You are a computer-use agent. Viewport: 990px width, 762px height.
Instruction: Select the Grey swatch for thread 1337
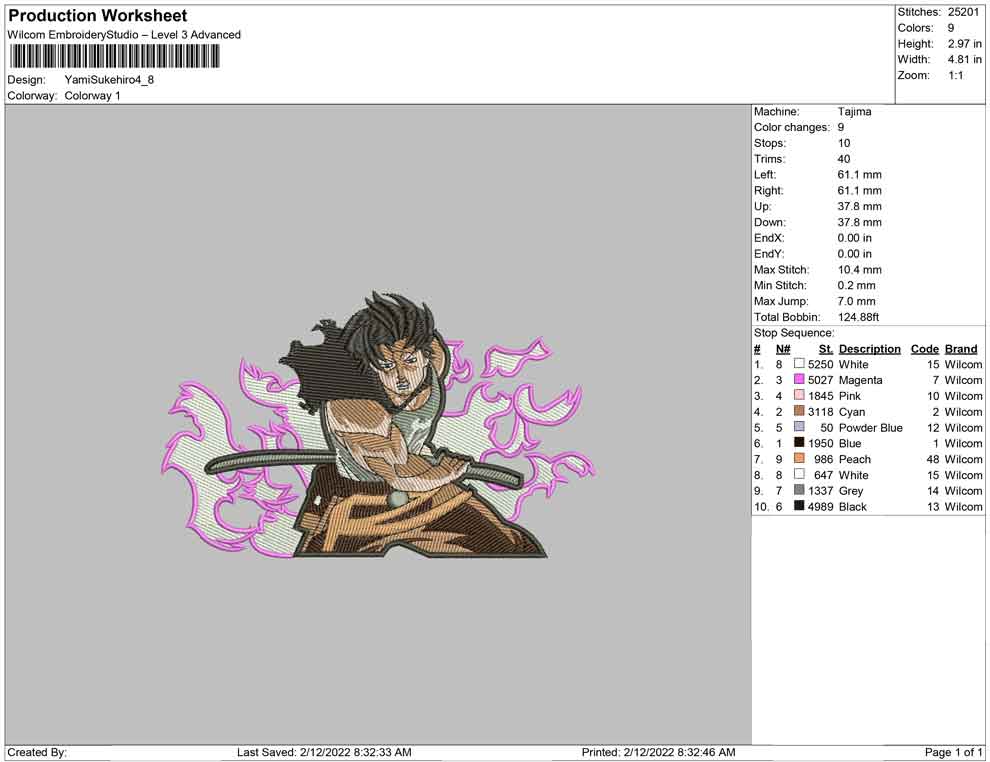[799, 490]
